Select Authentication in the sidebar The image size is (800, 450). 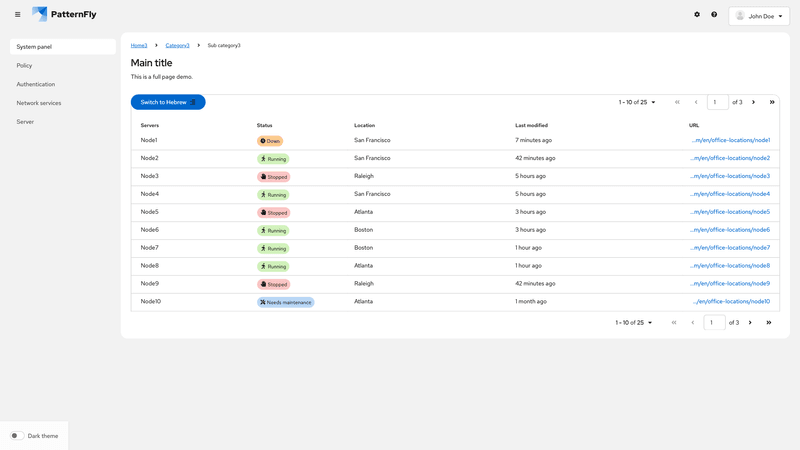pos(36,84)
